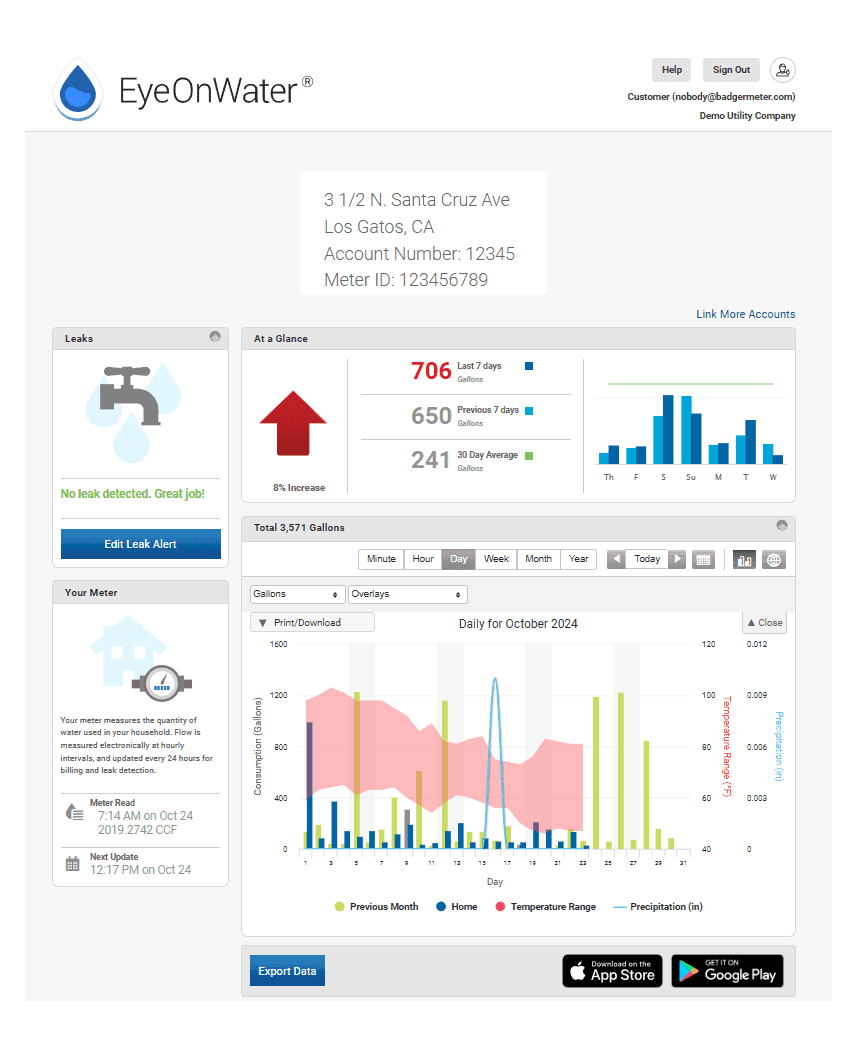
Task: Click the '7:14 AM on Oct 24' meter read time
Action: pos(145,816)
